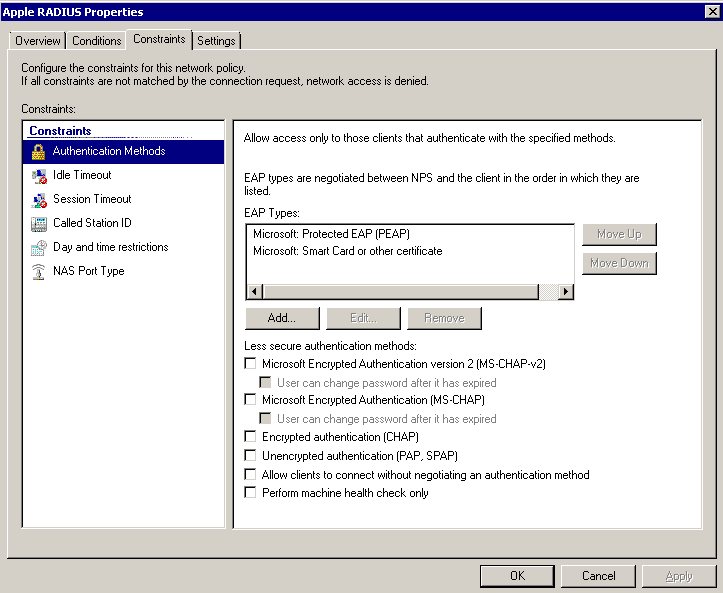This screenshot has height=593, width=723.
Task: Click the Called Station ID icon
Action: coord(39,224)
